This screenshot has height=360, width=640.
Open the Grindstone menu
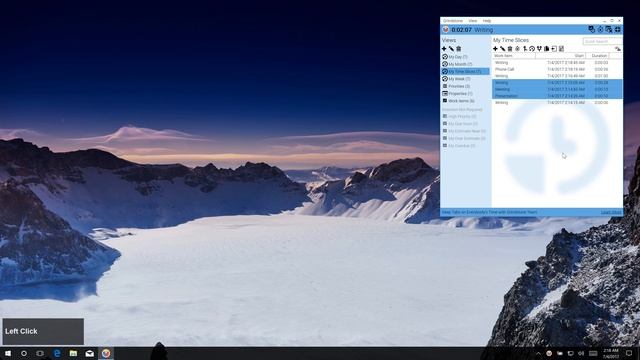tap(453, 20)
